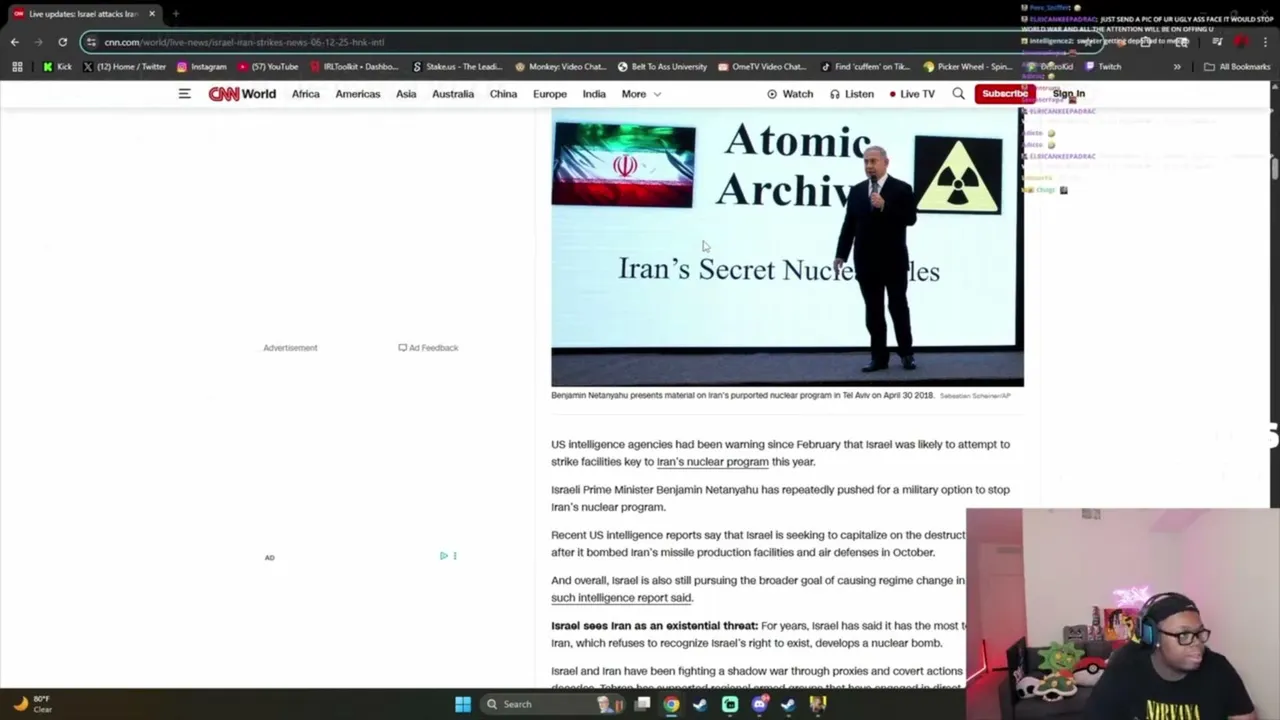
Task: Open Live TV
Action: [x=911, y=94]
